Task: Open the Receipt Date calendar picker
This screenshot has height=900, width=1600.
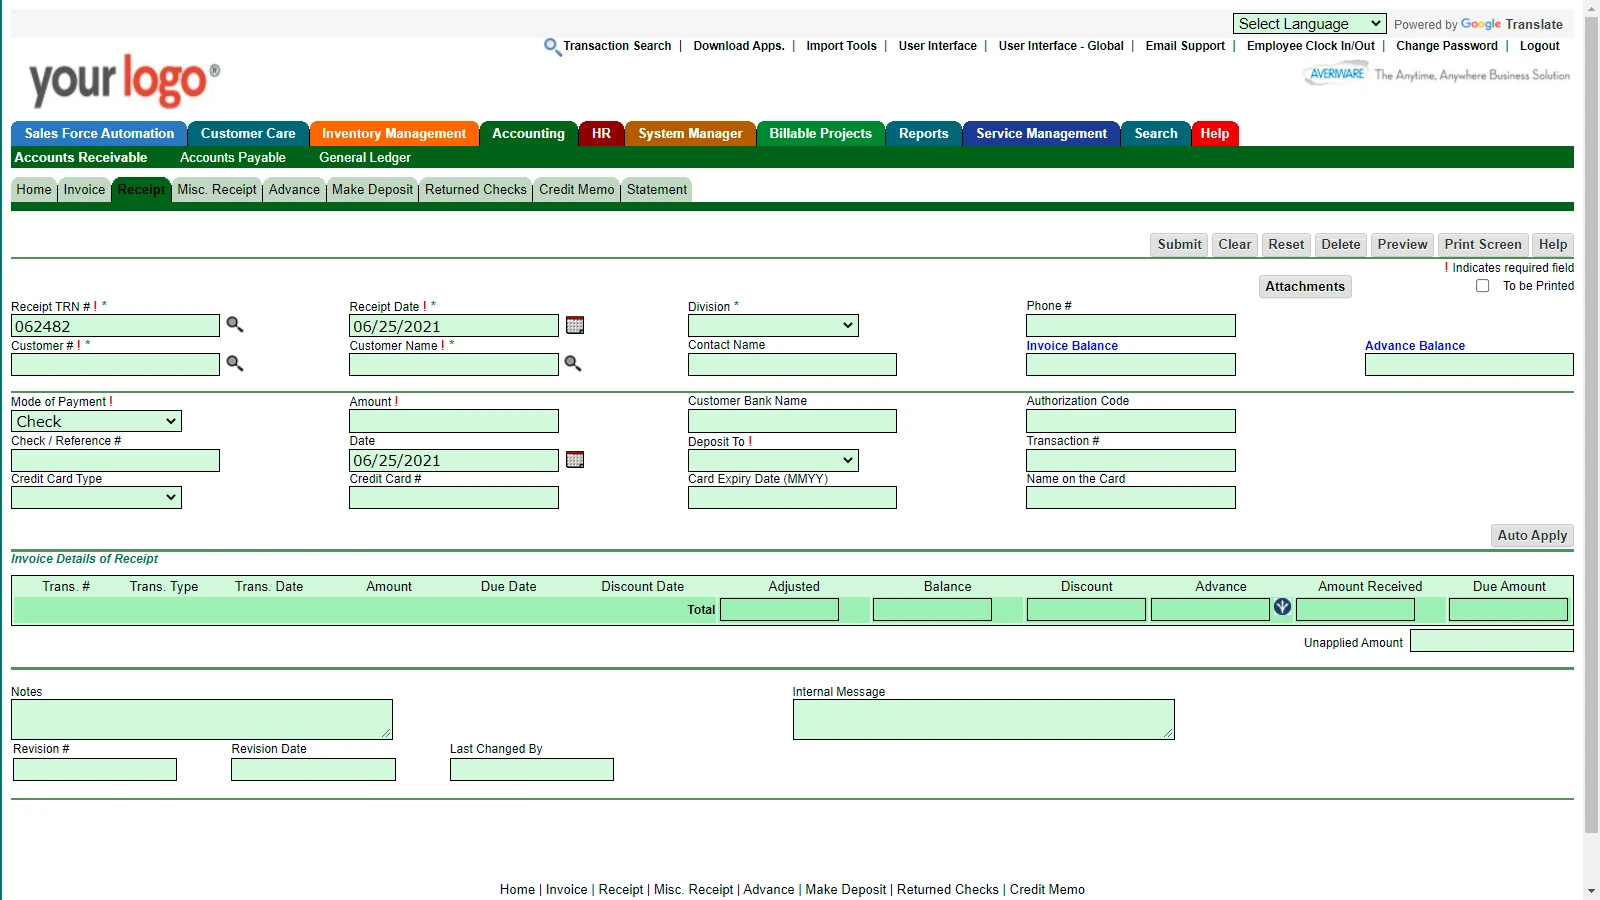Action: [x=575, y=325]
